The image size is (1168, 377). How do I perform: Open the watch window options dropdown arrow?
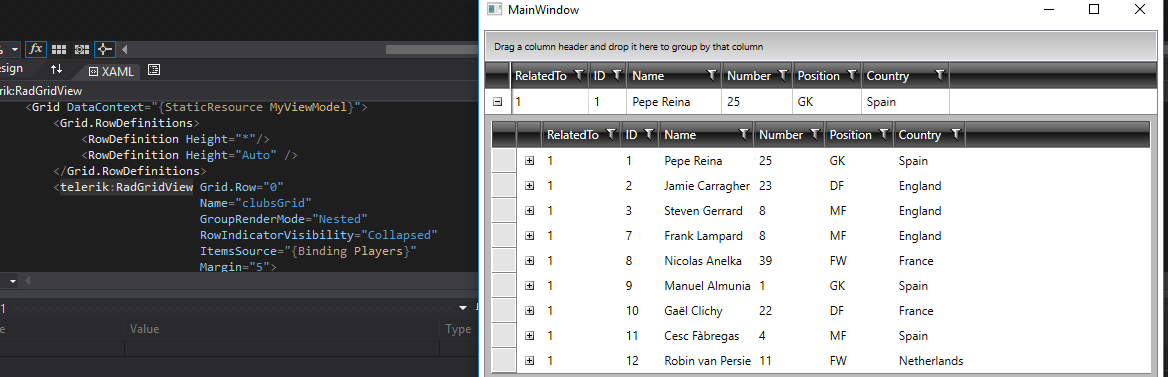click(463, 307)
